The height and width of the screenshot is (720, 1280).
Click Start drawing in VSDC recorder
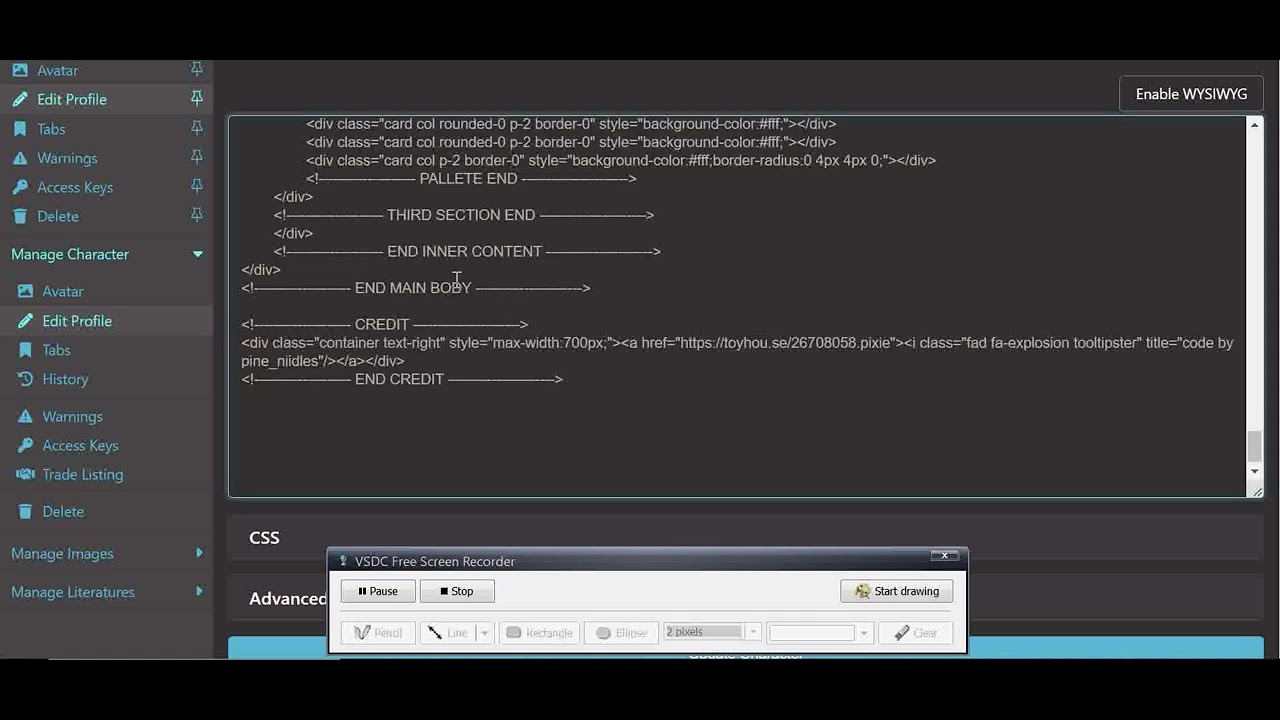point(897,591)
